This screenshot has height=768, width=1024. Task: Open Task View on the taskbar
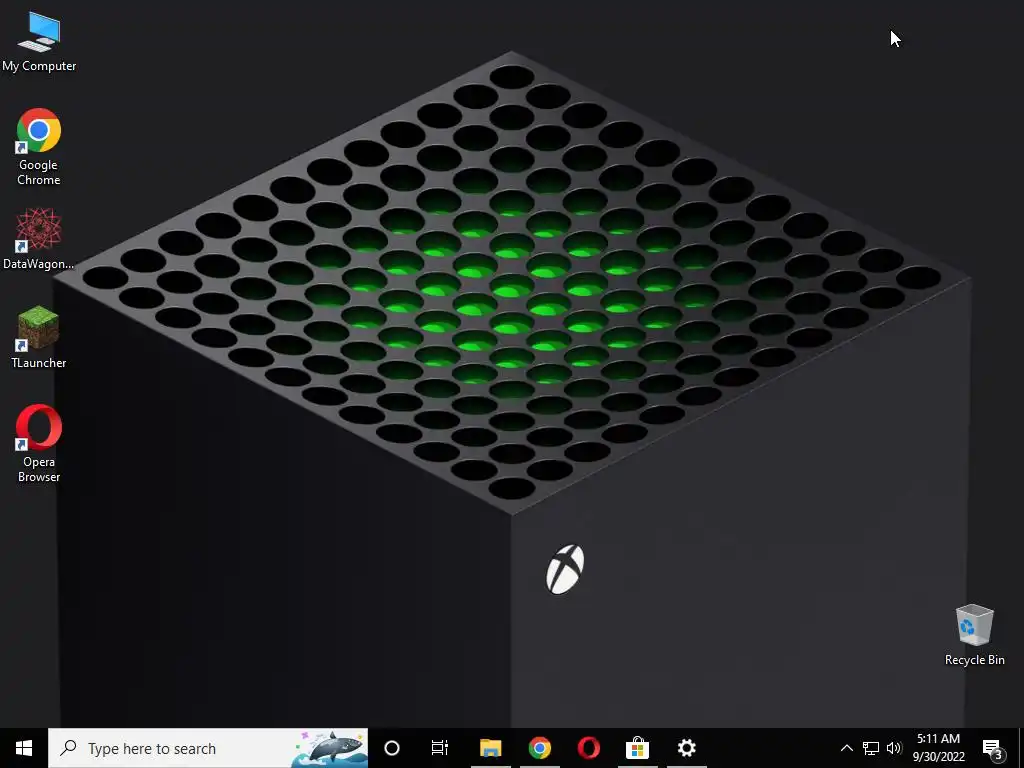tap(440, 748)
